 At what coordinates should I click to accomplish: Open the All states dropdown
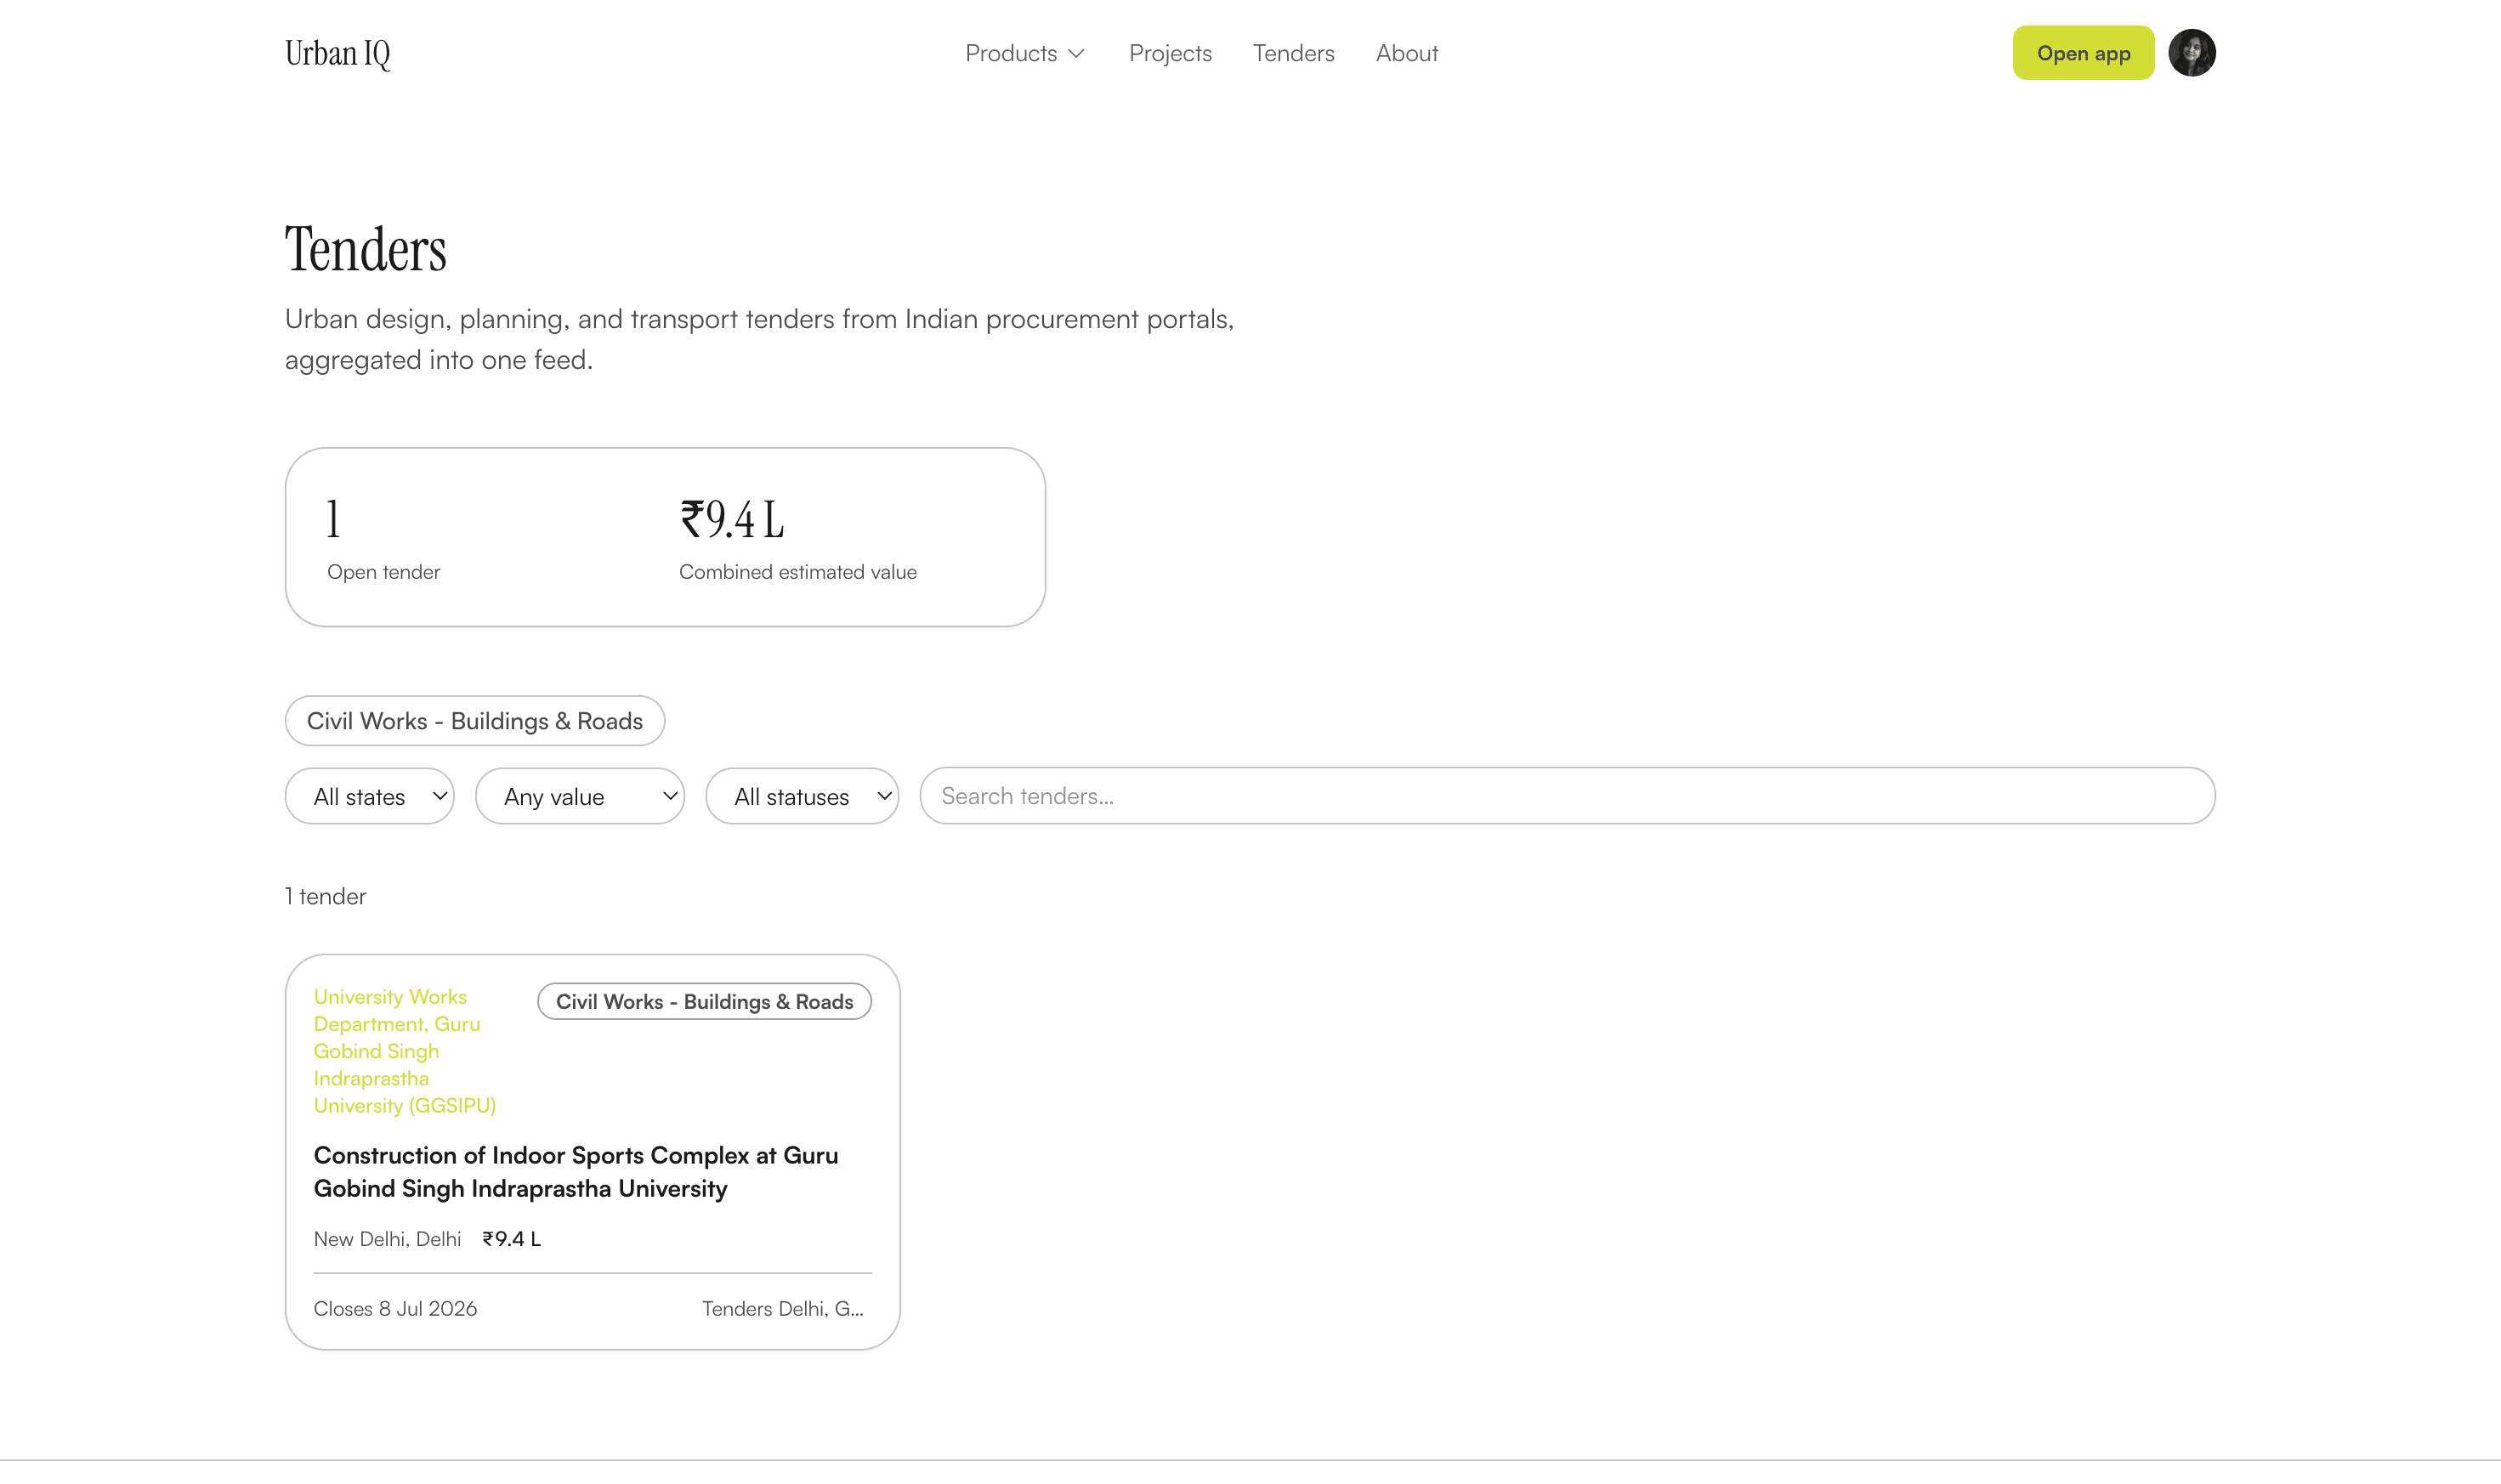370,796
